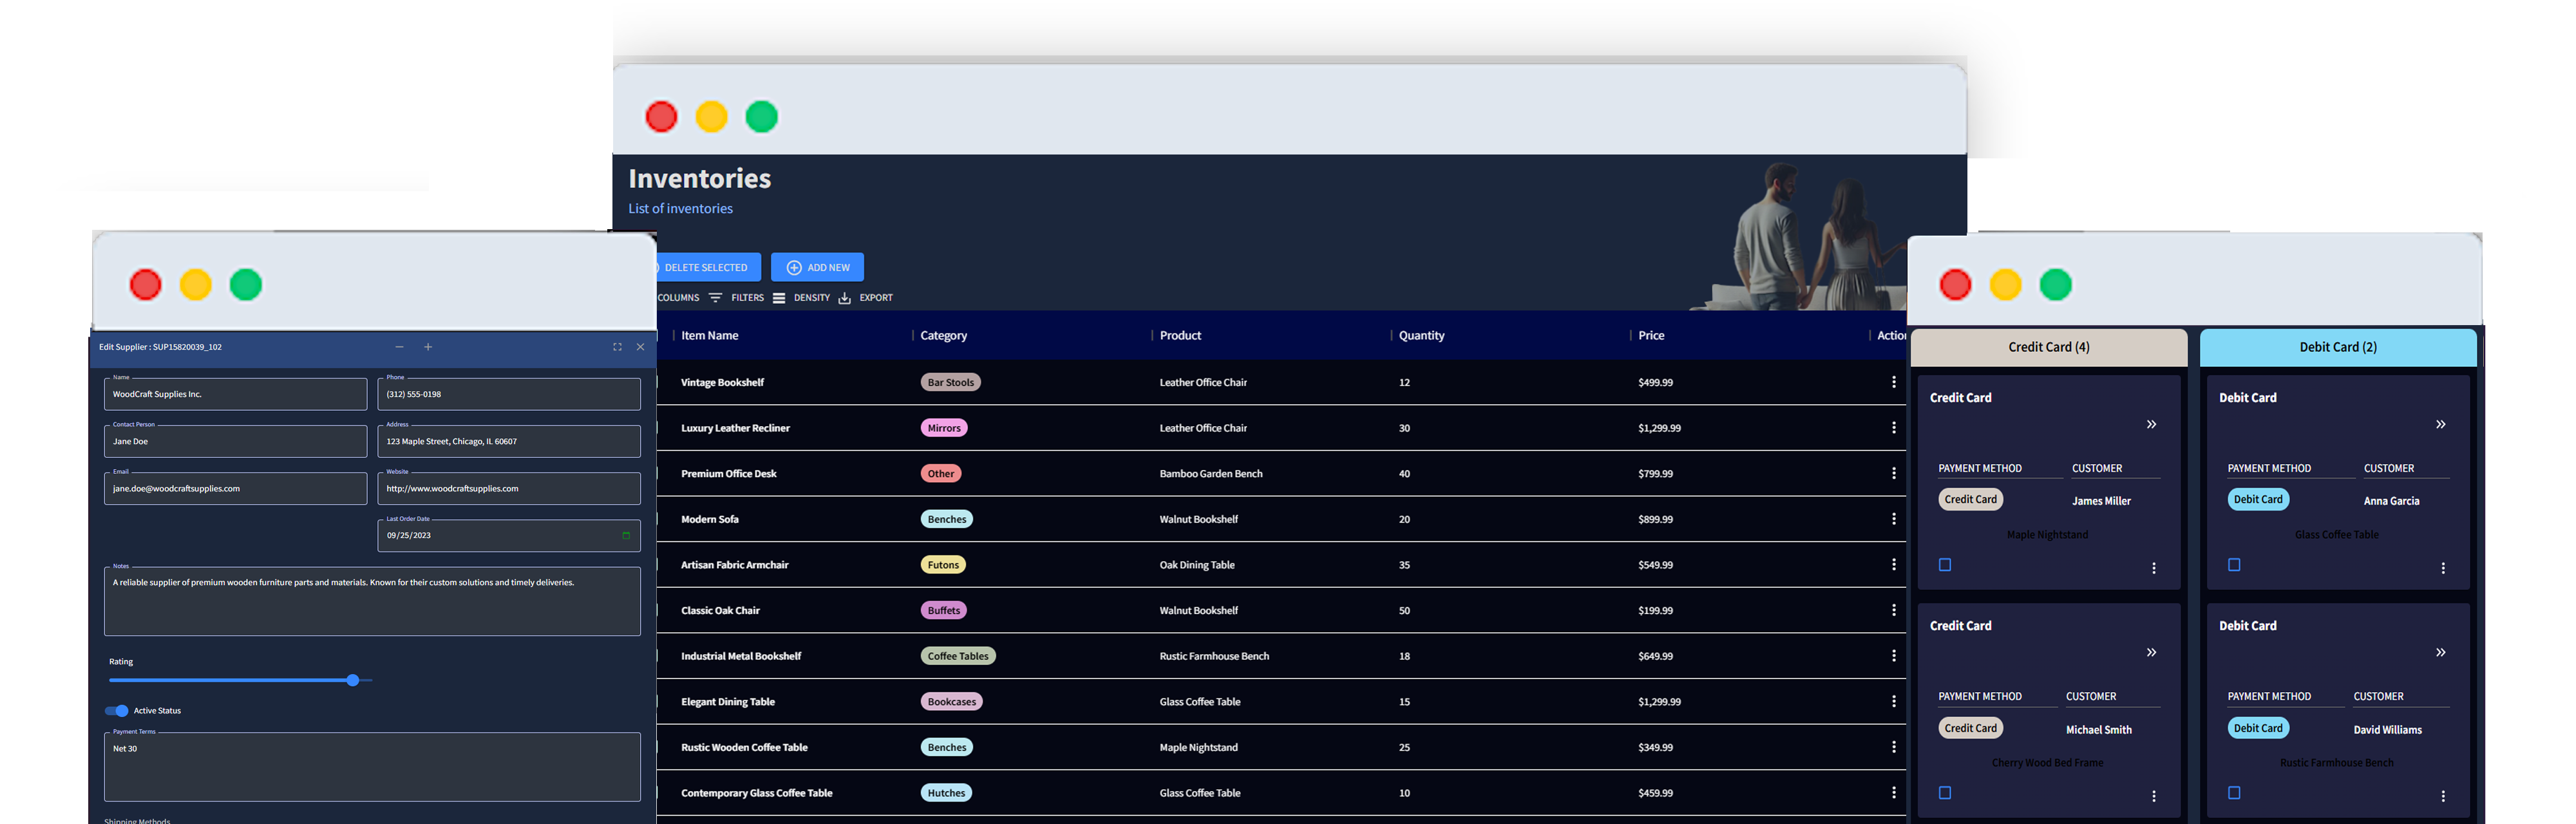Click the ADD NEW button
2576x824 pixels.
[x=817, y=267]
